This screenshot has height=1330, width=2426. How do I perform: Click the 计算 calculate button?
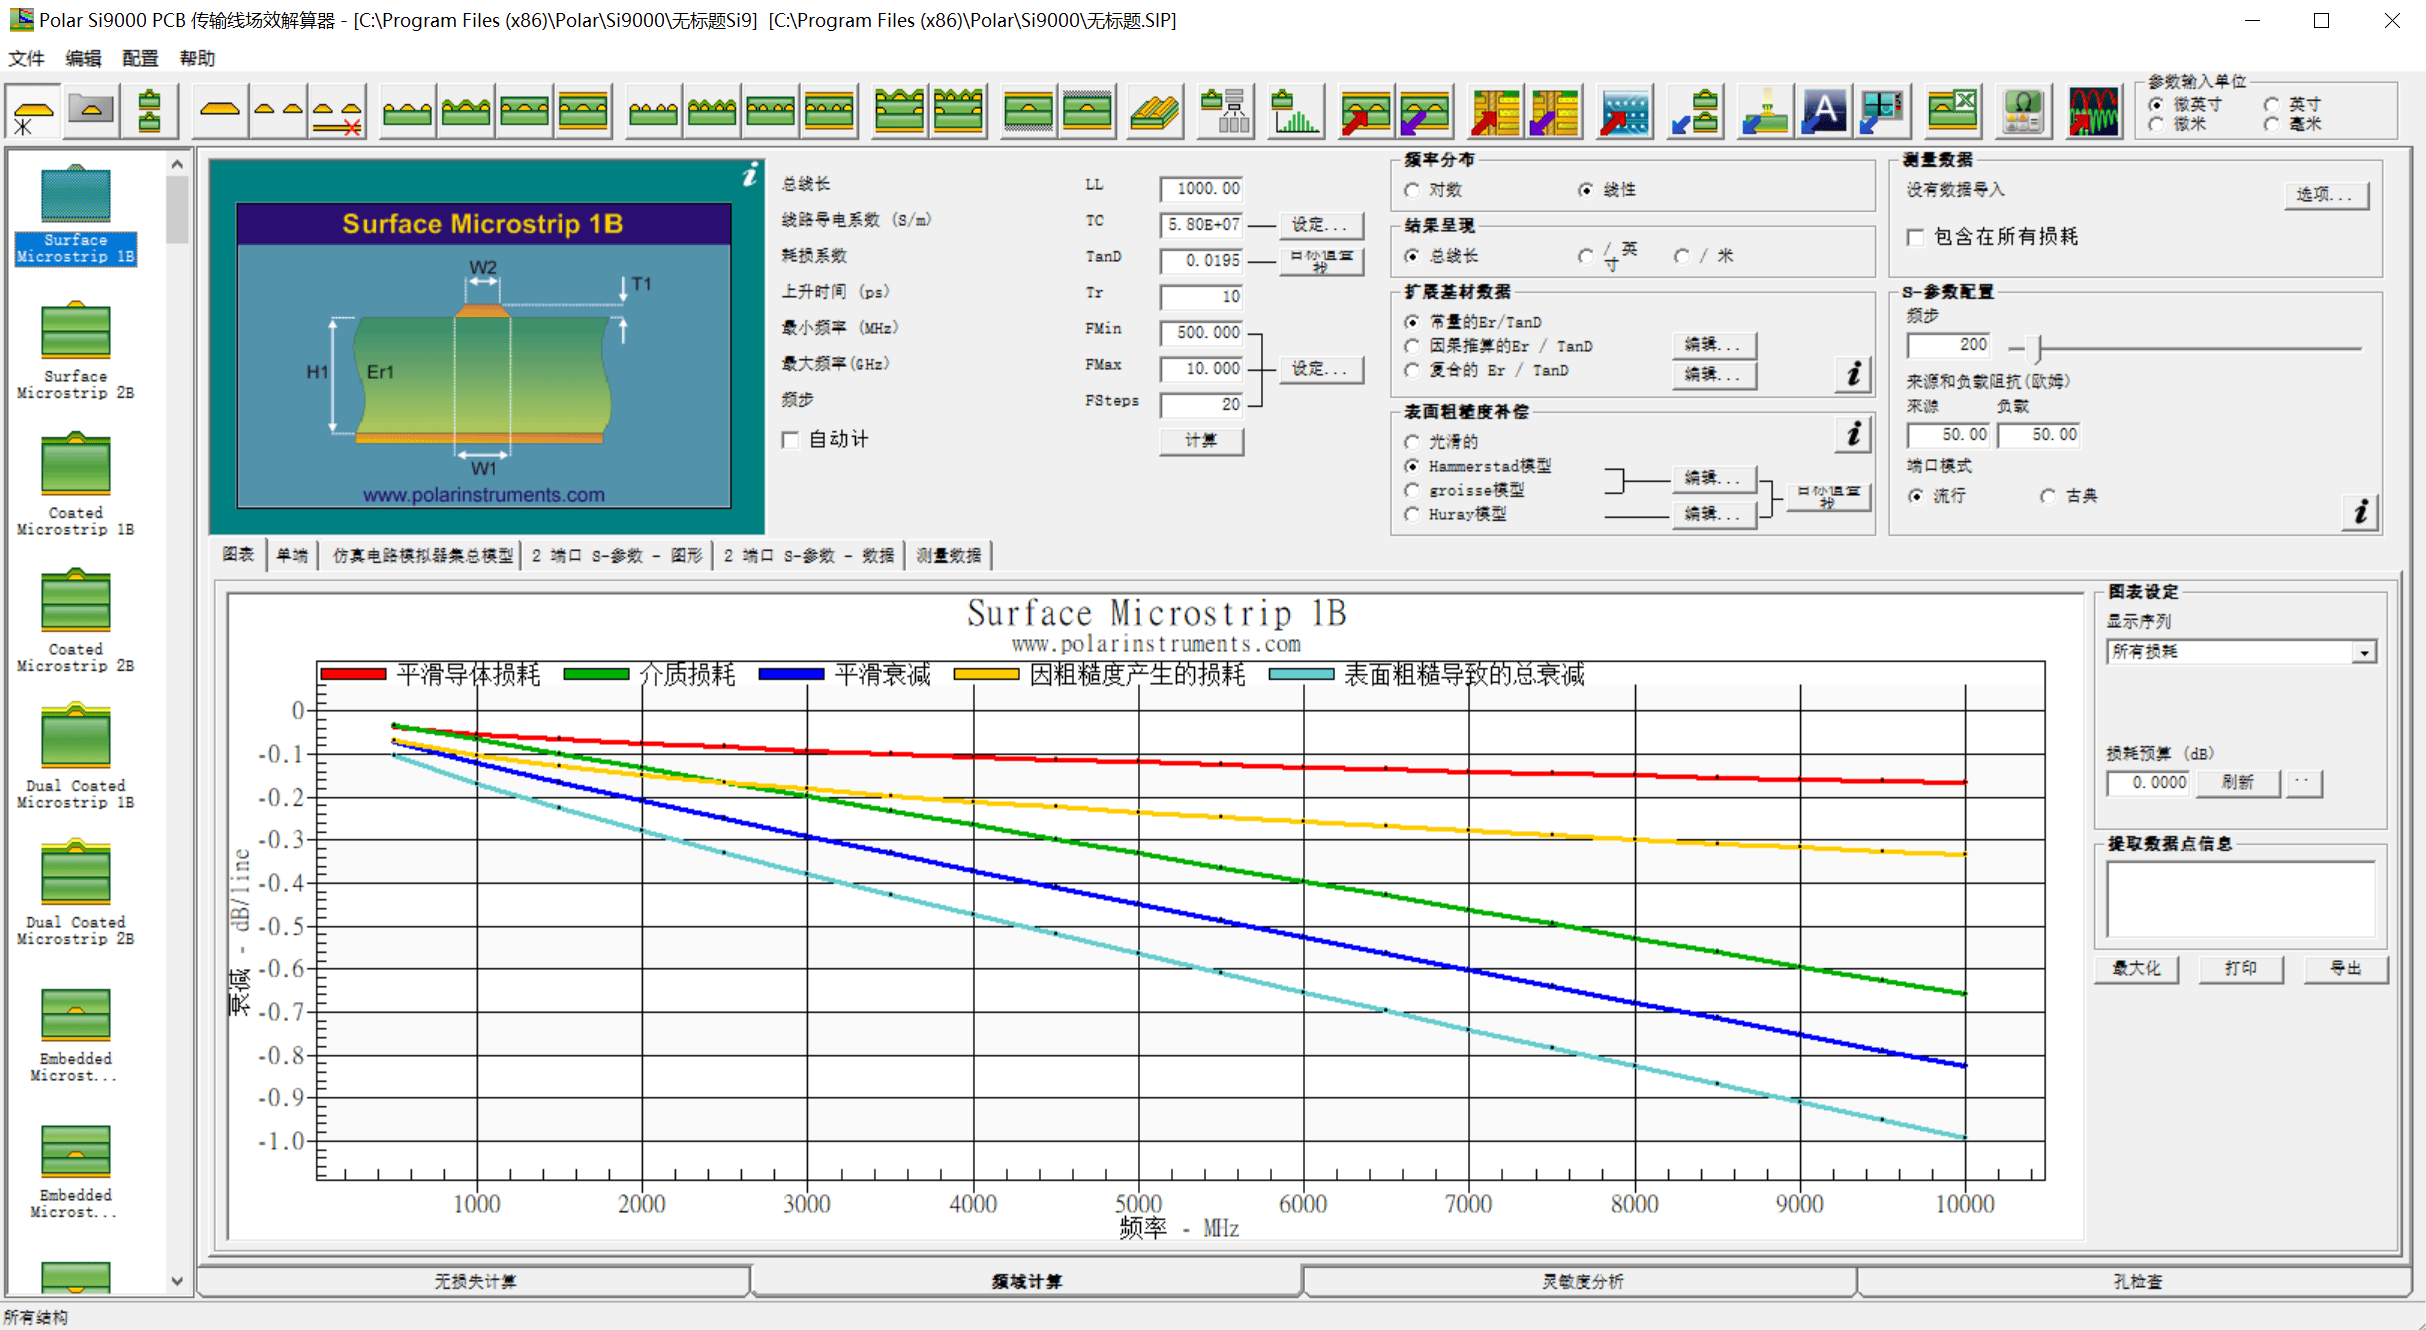pyautogui.click(x=1201, y=440)
